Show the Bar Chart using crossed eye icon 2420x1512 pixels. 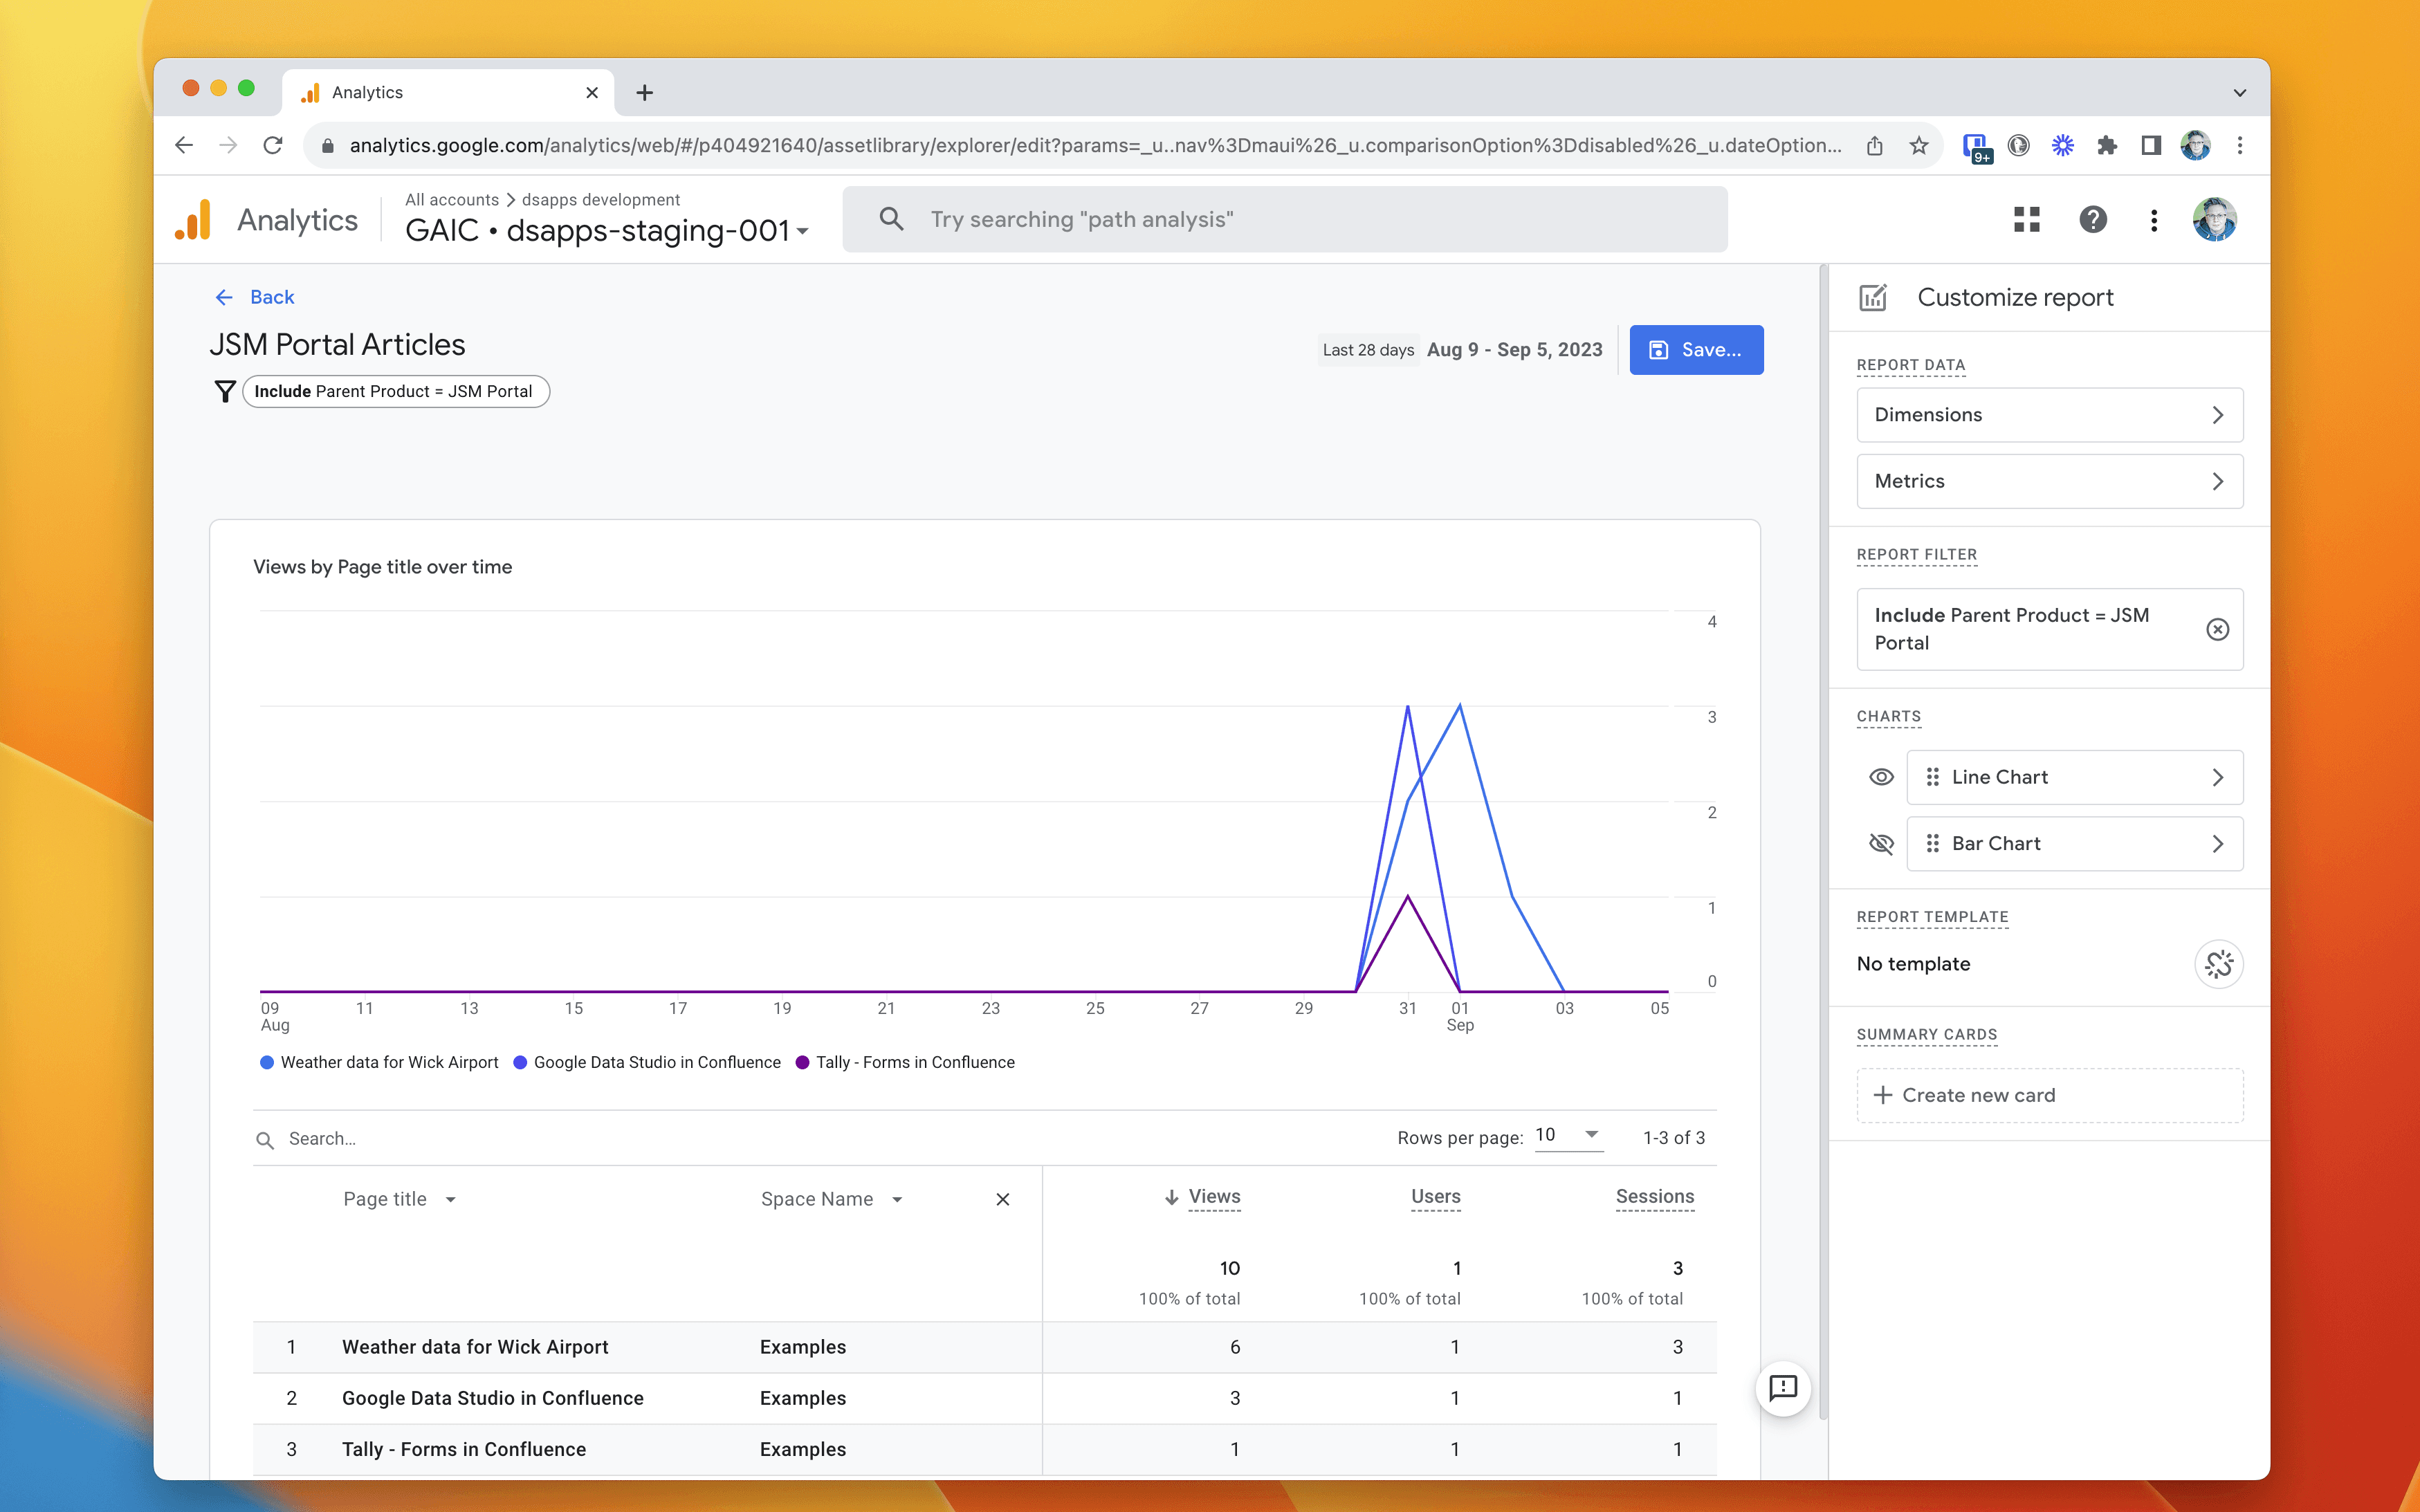[1881, 844]
